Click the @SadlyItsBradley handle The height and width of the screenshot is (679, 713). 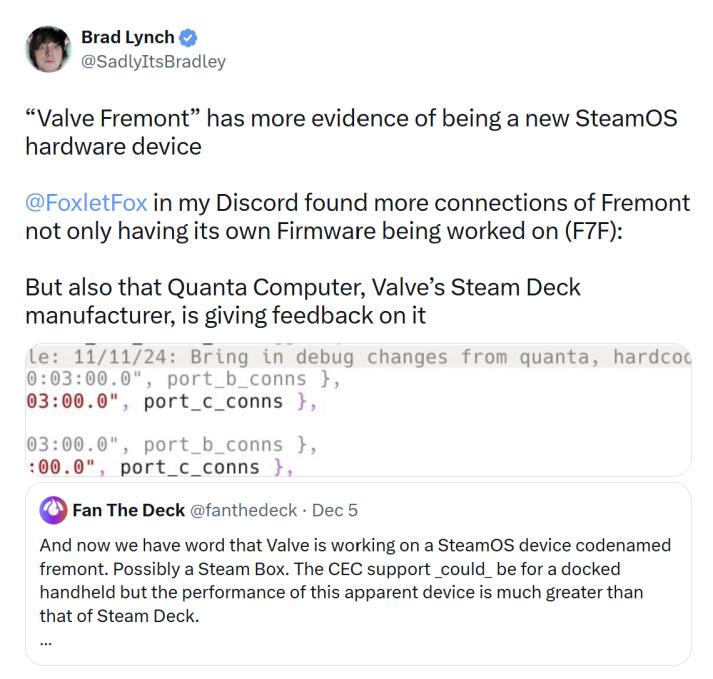pos(153,61)
